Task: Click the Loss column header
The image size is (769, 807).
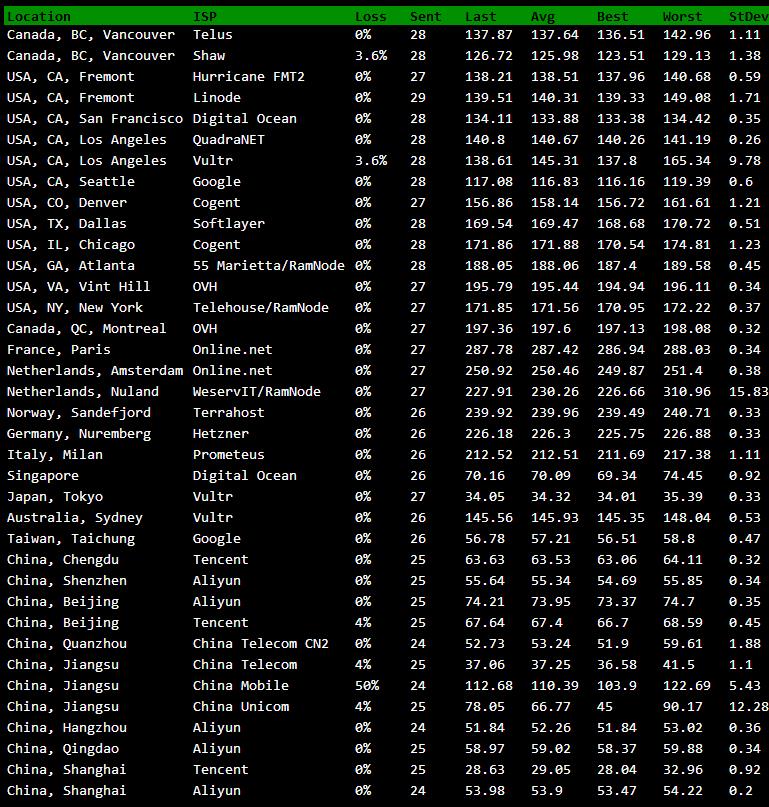Action: [x=371, y=17]
